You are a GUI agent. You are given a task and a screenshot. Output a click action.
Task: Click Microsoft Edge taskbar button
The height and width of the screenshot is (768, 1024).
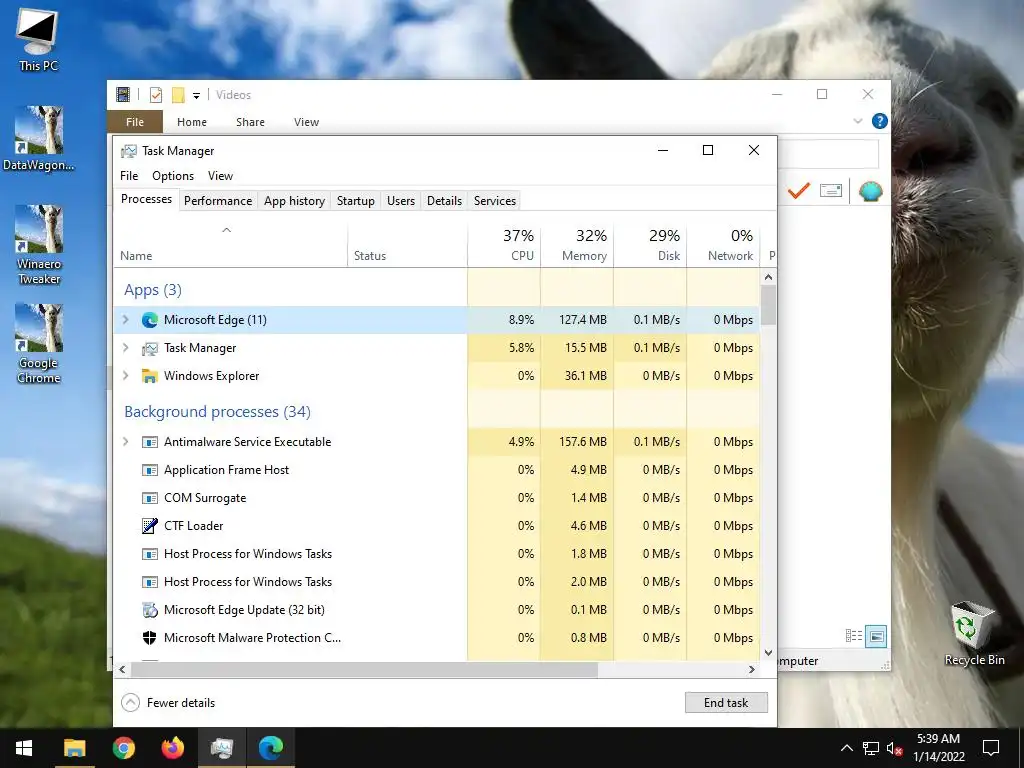(270, 748)
